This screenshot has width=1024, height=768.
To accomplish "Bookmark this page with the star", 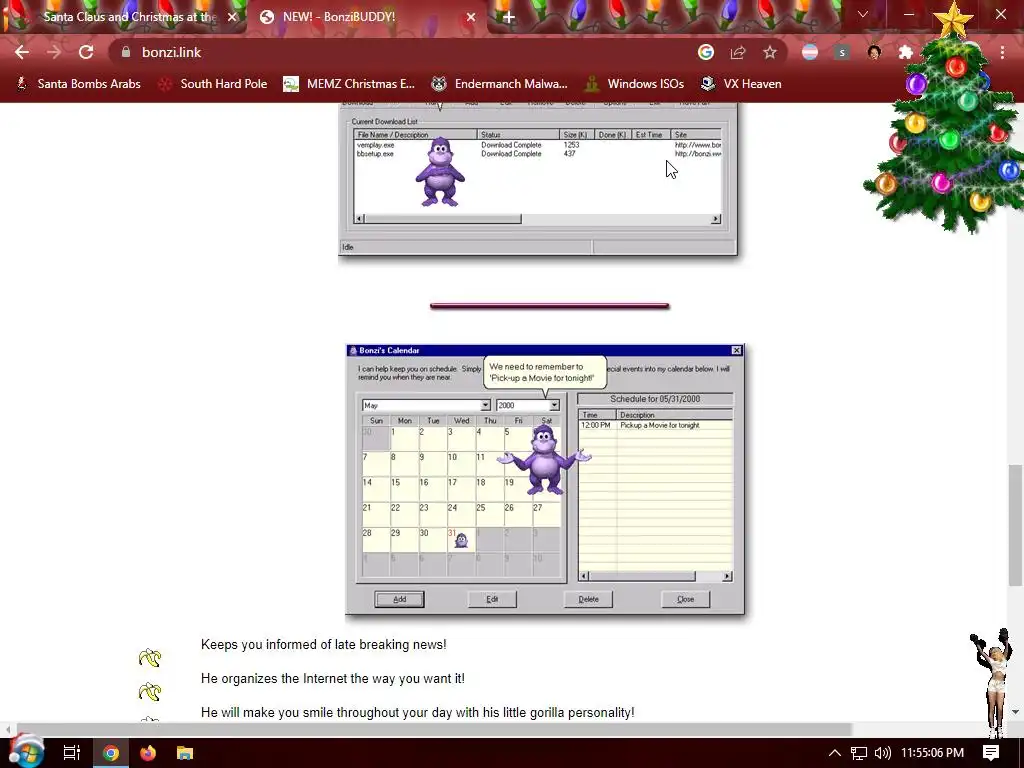I will [x=770, y=52].
